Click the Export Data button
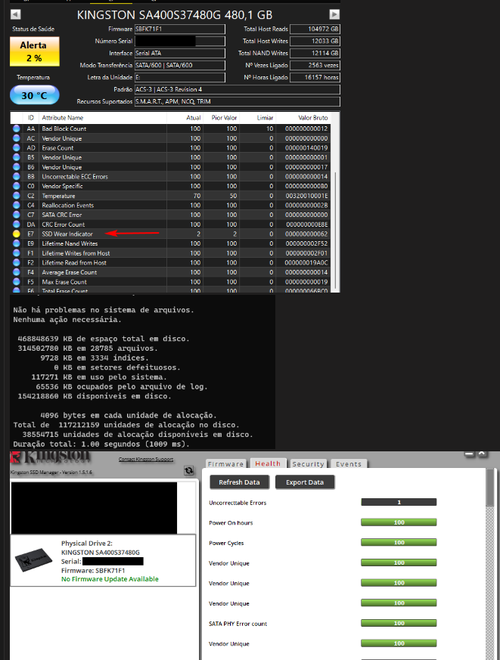500x660 pixels. tap(305, 482)
